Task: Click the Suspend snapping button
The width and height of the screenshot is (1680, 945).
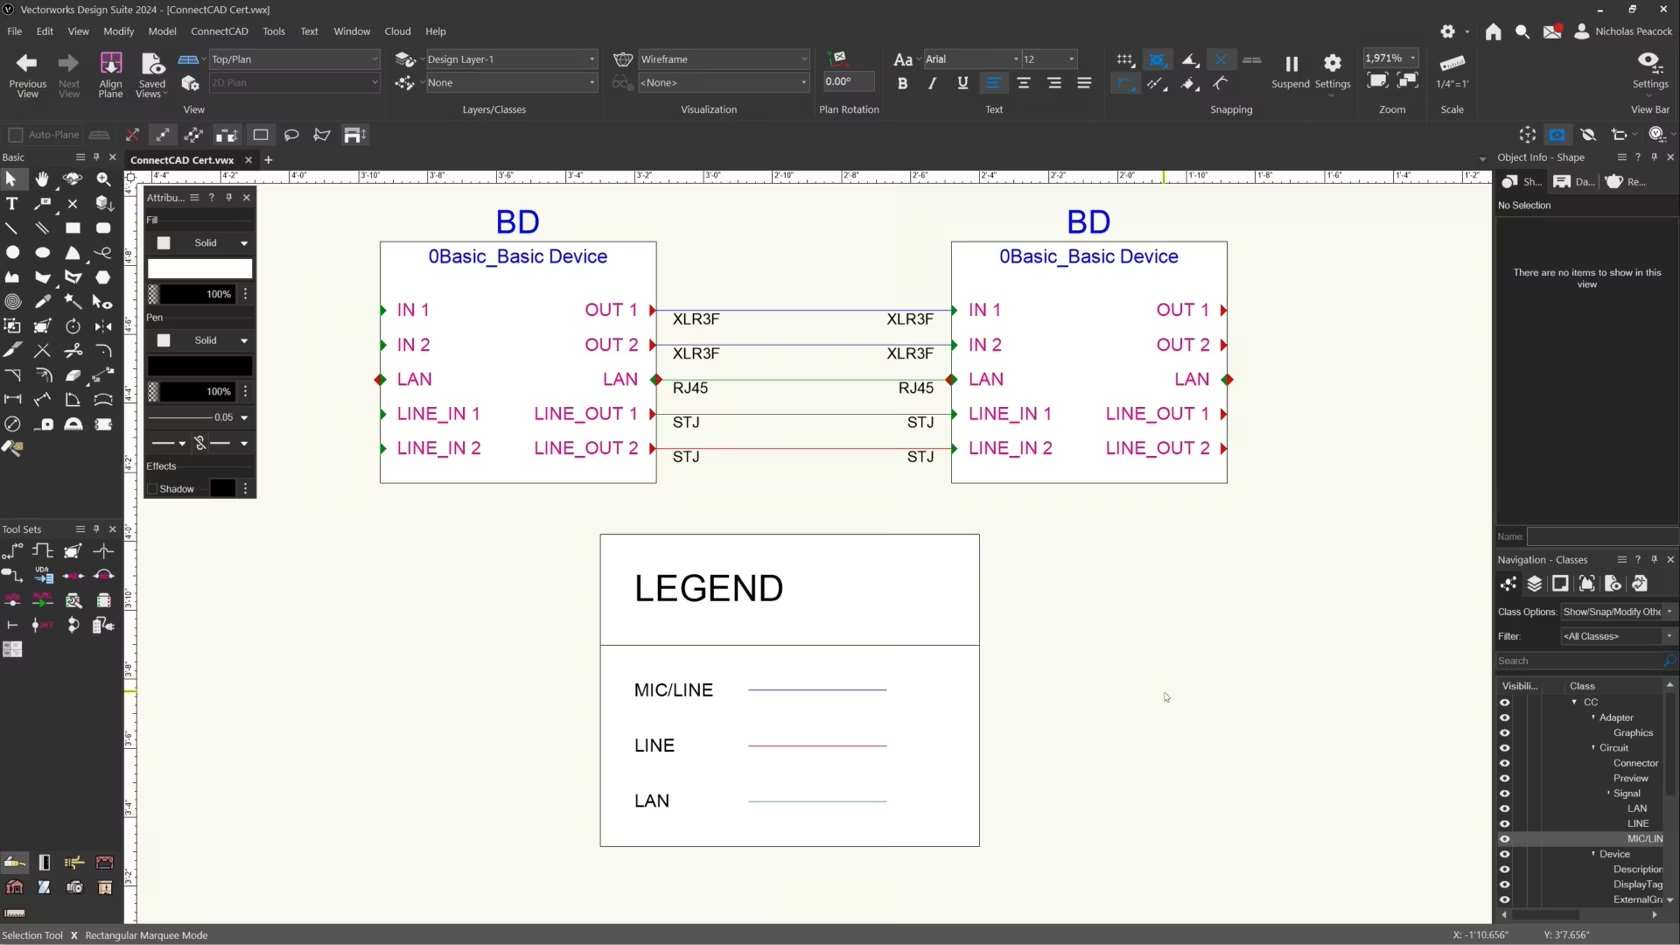Action: [1289, 70]
